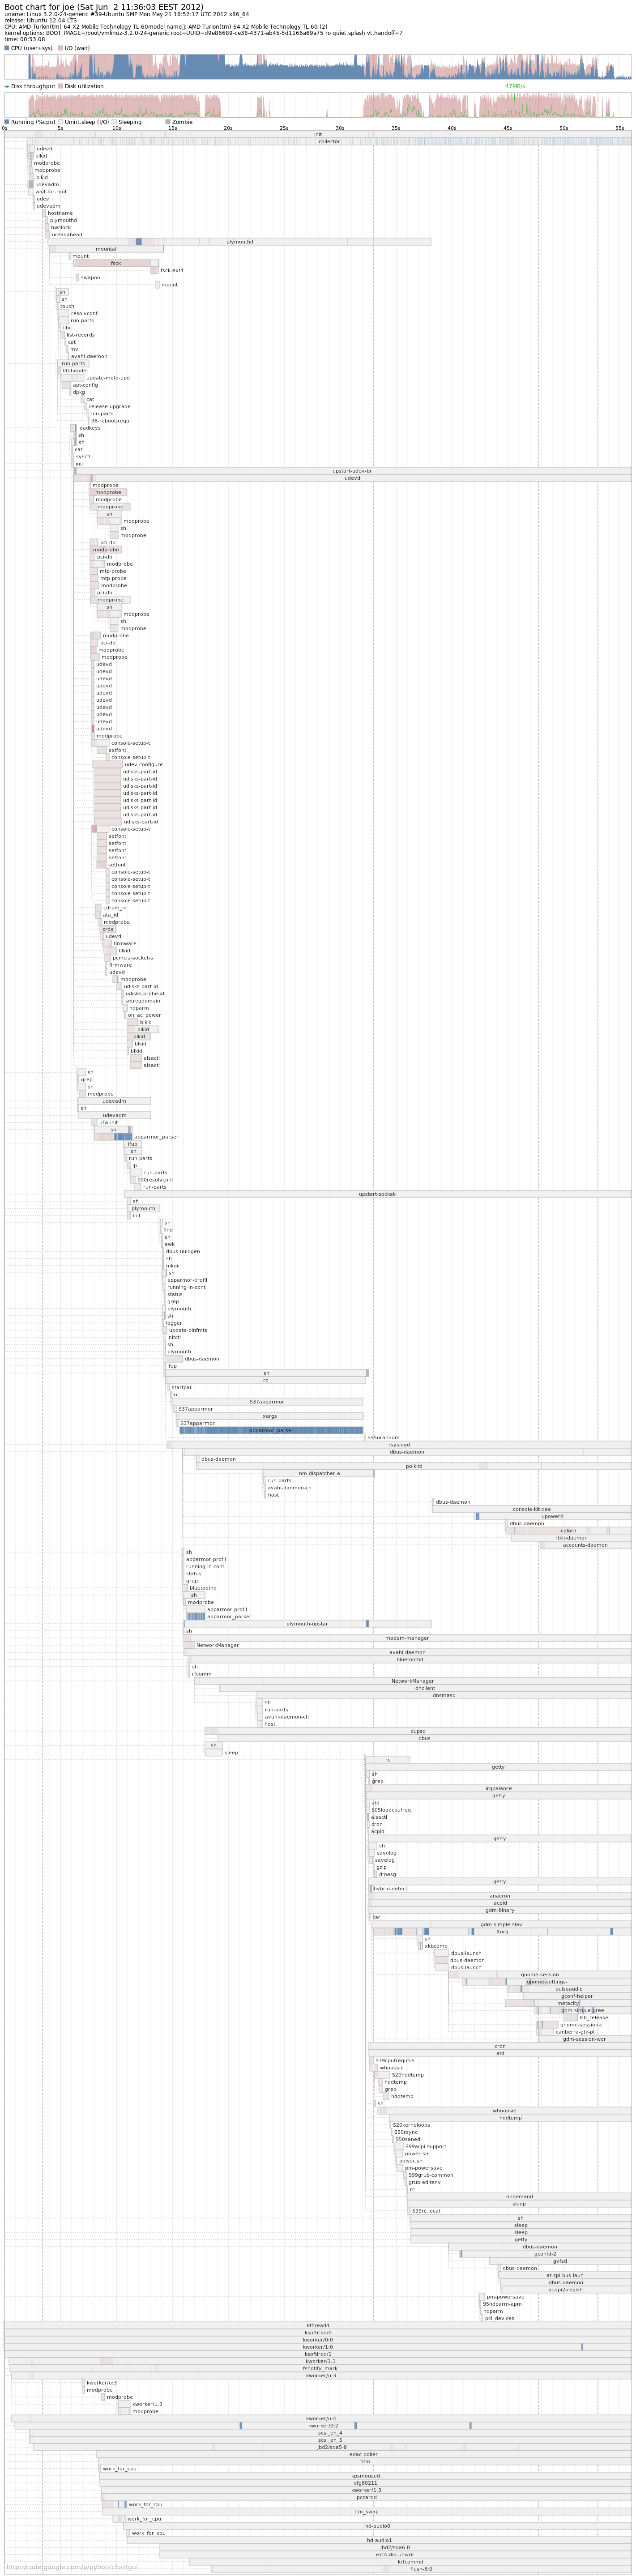The height and width of the screenshot is (2576, 636).
Task: Click the polkitd process bar
Action: coord(414,1467)
